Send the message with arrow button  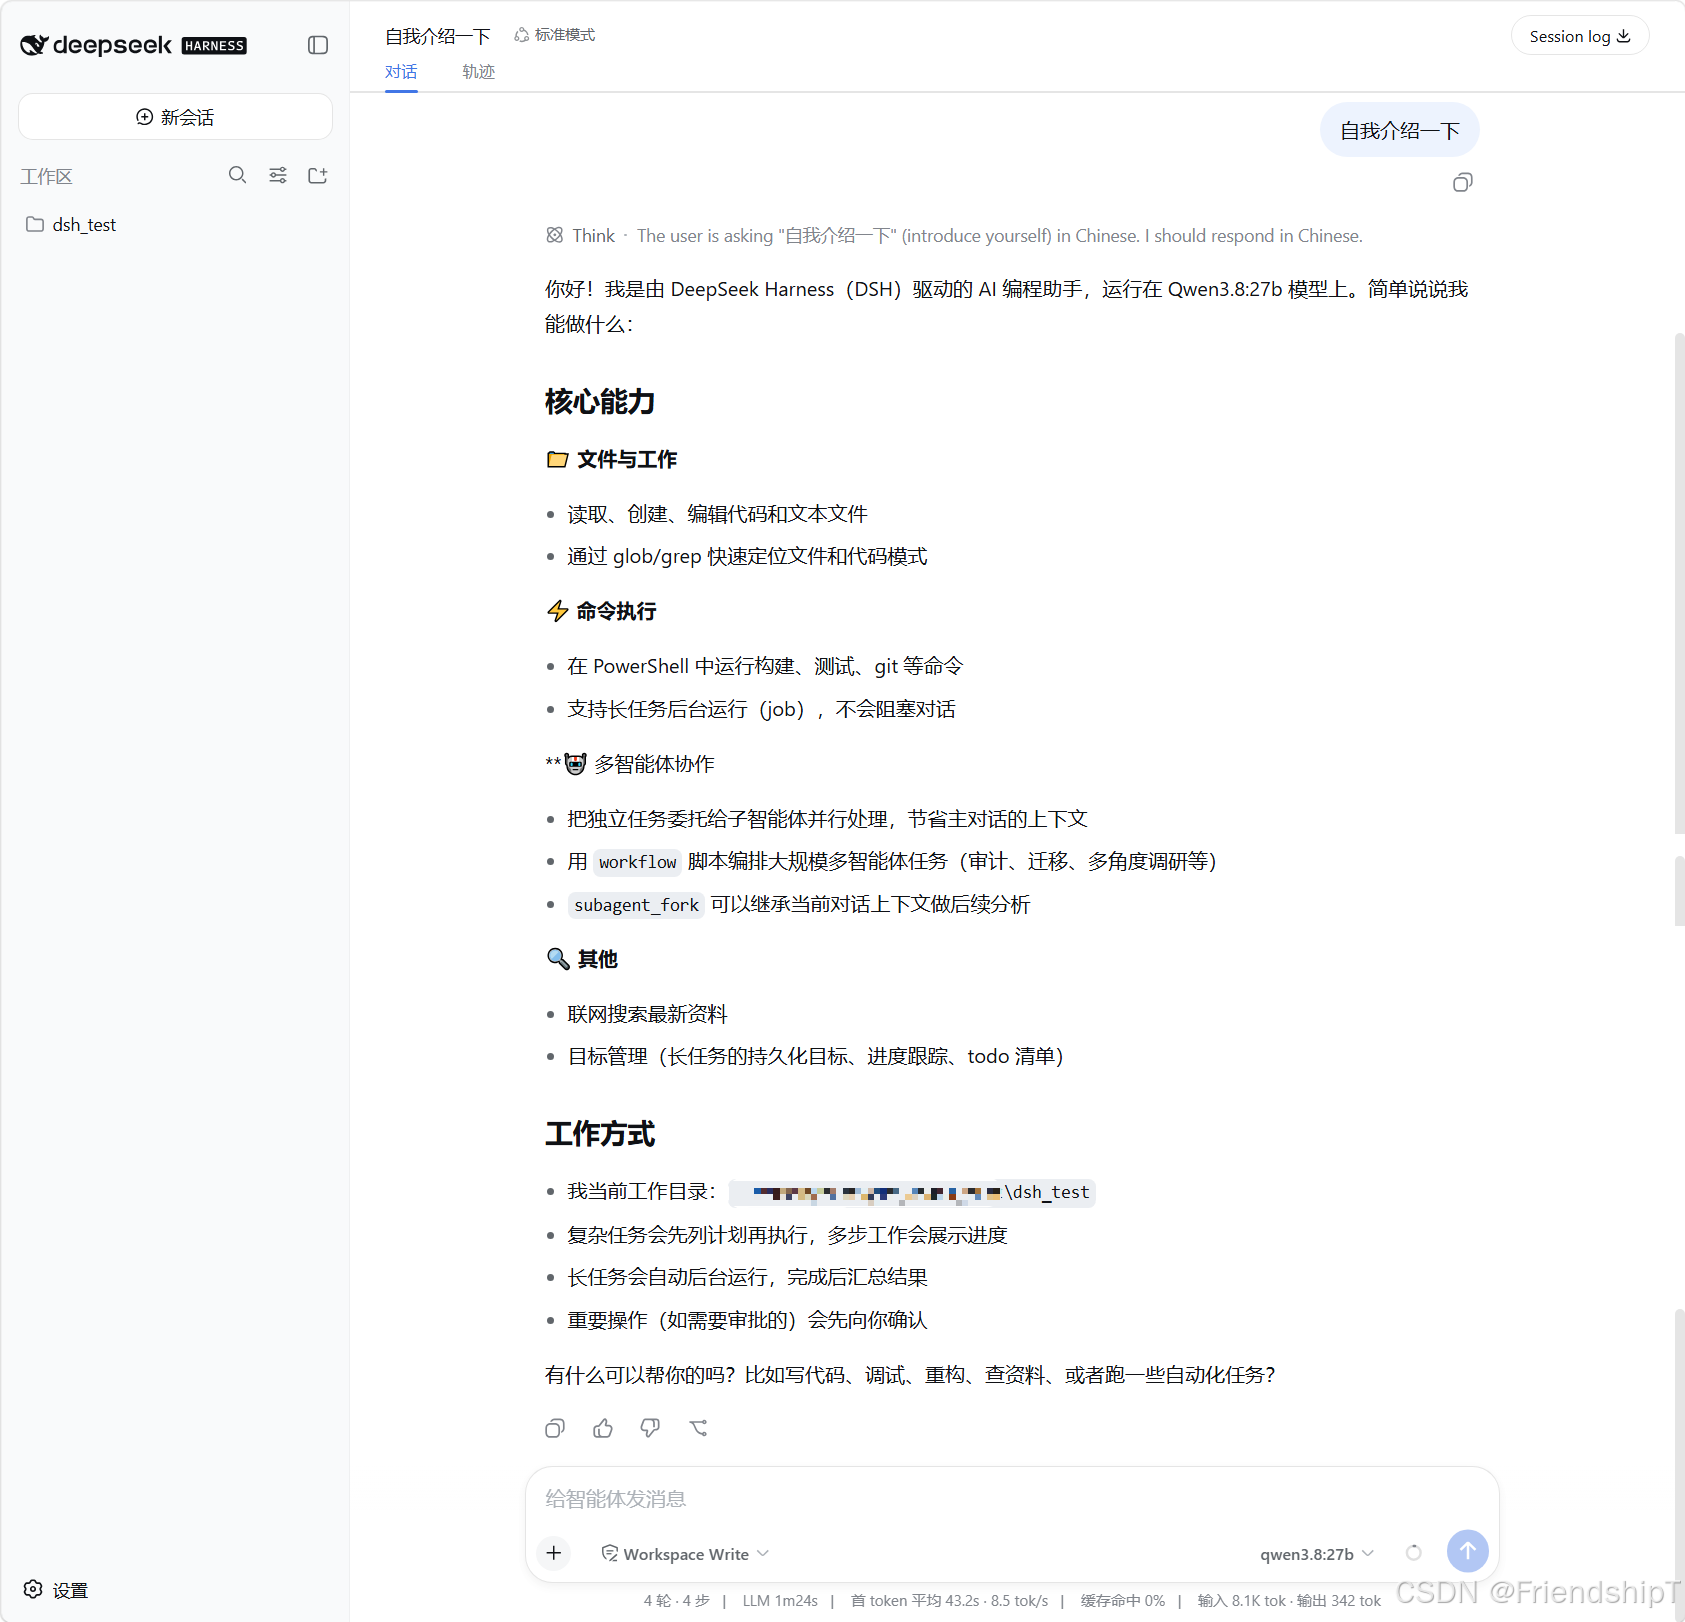click(1467, 1551)
